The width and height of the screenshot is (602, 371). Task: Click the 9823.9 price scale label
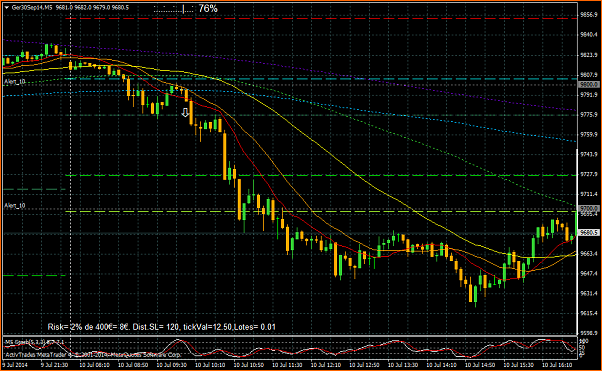[589, 55]
